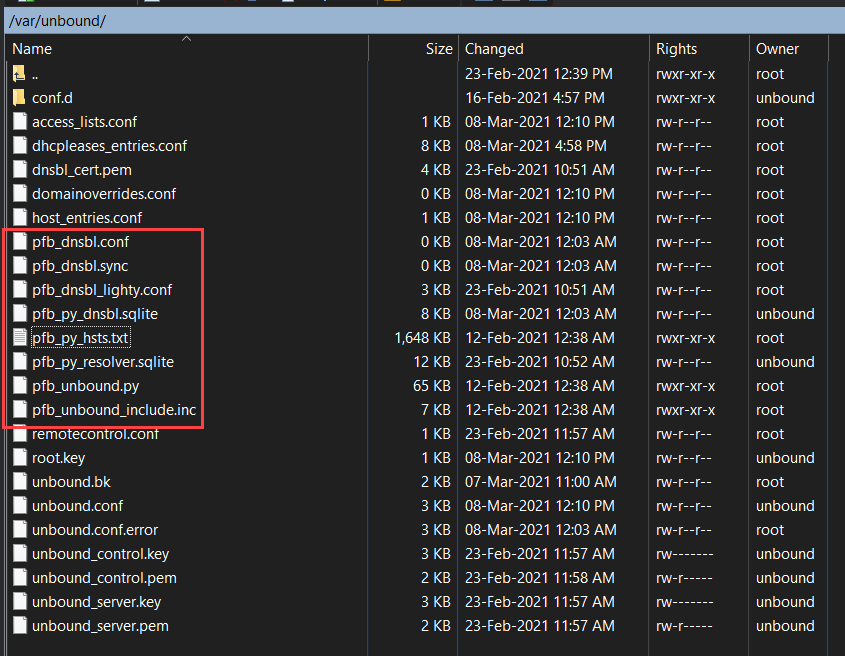Click the file icon next to dnsbl_cert.pem
845x656 pixels.
pyautogui.click(x=20, y=170)
